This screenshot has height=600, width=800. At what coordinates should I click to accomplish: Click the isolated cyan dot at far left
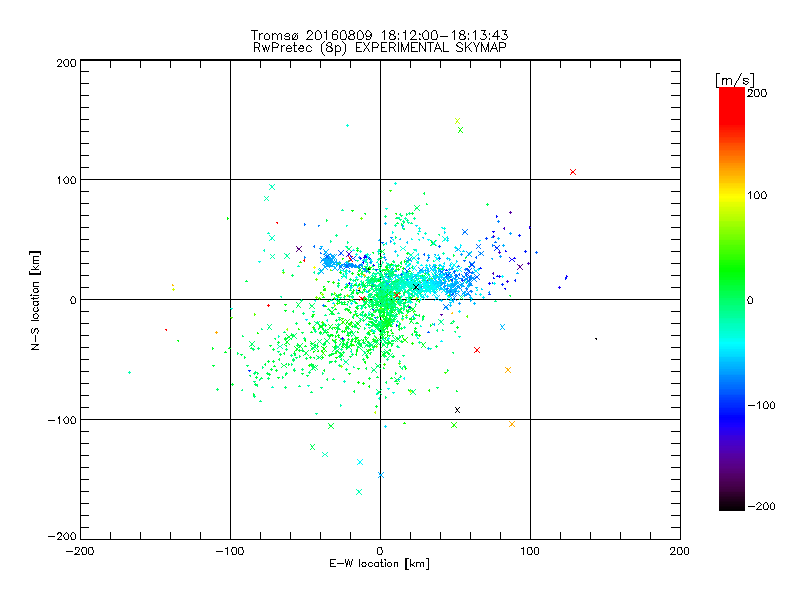coord(129,372)
